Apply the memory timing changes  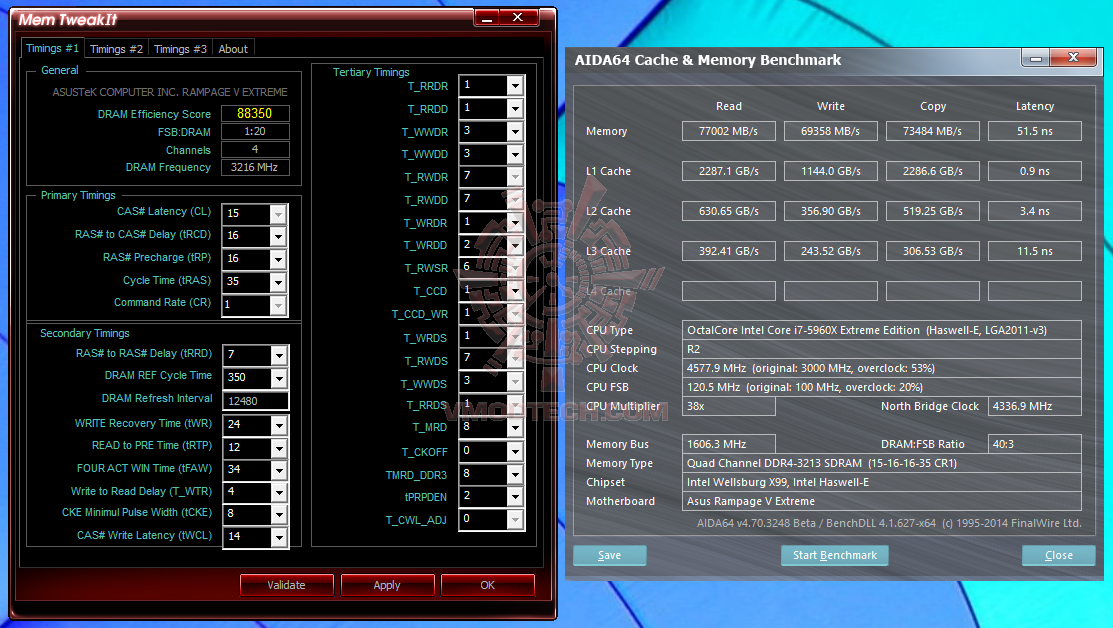point(388,585)
